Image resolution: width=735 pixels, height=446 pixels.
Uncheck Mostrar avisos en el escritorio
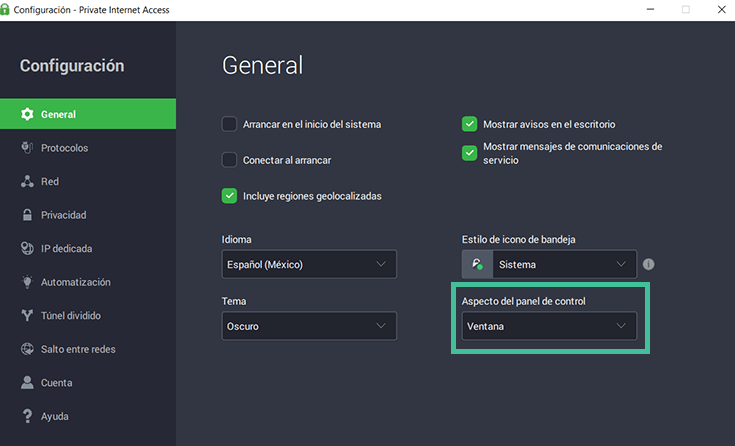tap(469, 124)
